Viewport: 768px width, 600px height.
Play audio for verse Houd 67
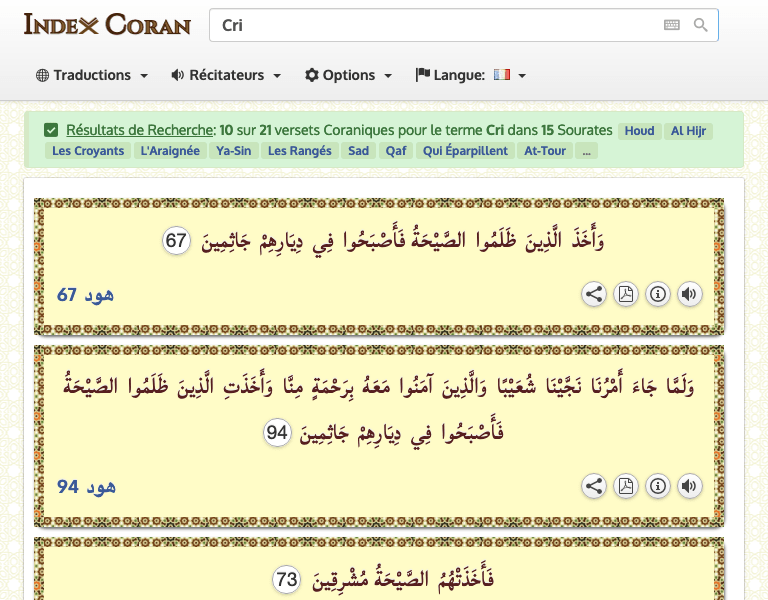coord(689,294)
